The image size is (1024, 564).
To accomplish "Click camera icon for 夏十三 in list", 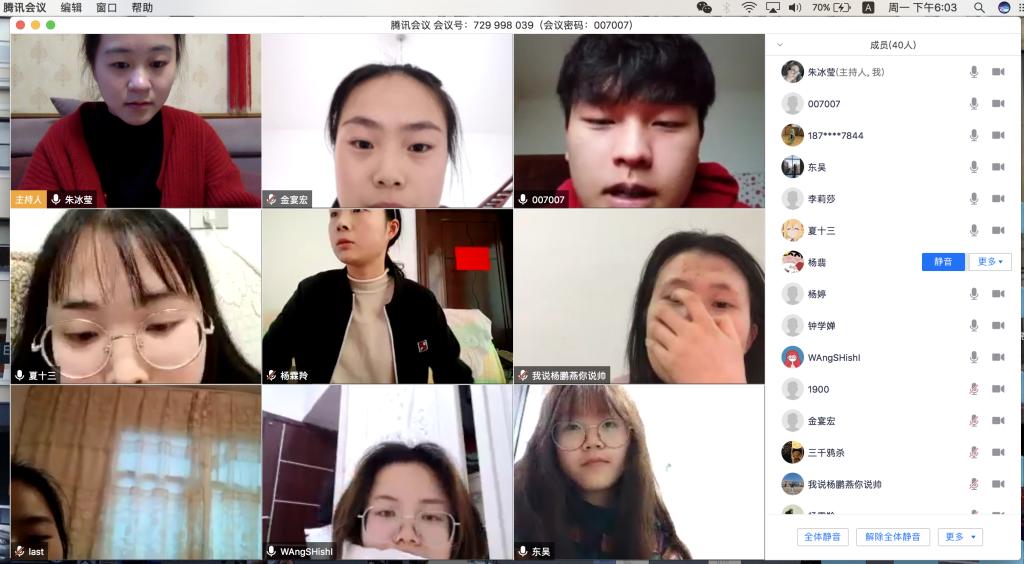I will (998, 230).
